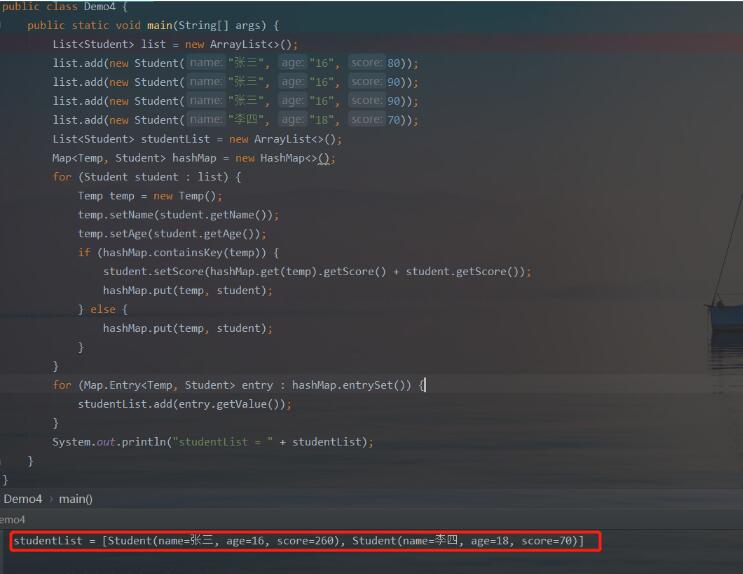
Task: Click the List<Student> list declaration line
Action: pyautogui.click(x=175, y=44)
